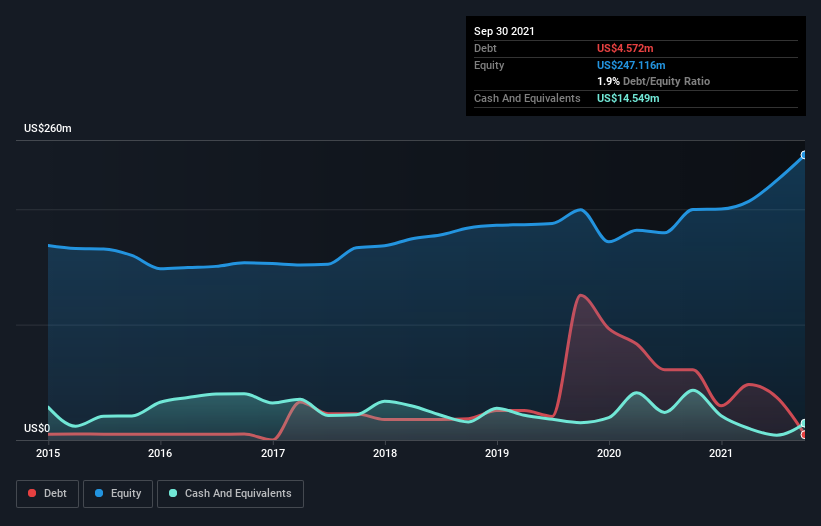Image resolution: width=821 pixels, height=526 pixels.
Task: Toggle the Debt series legend button
Action: pos(48,494)
